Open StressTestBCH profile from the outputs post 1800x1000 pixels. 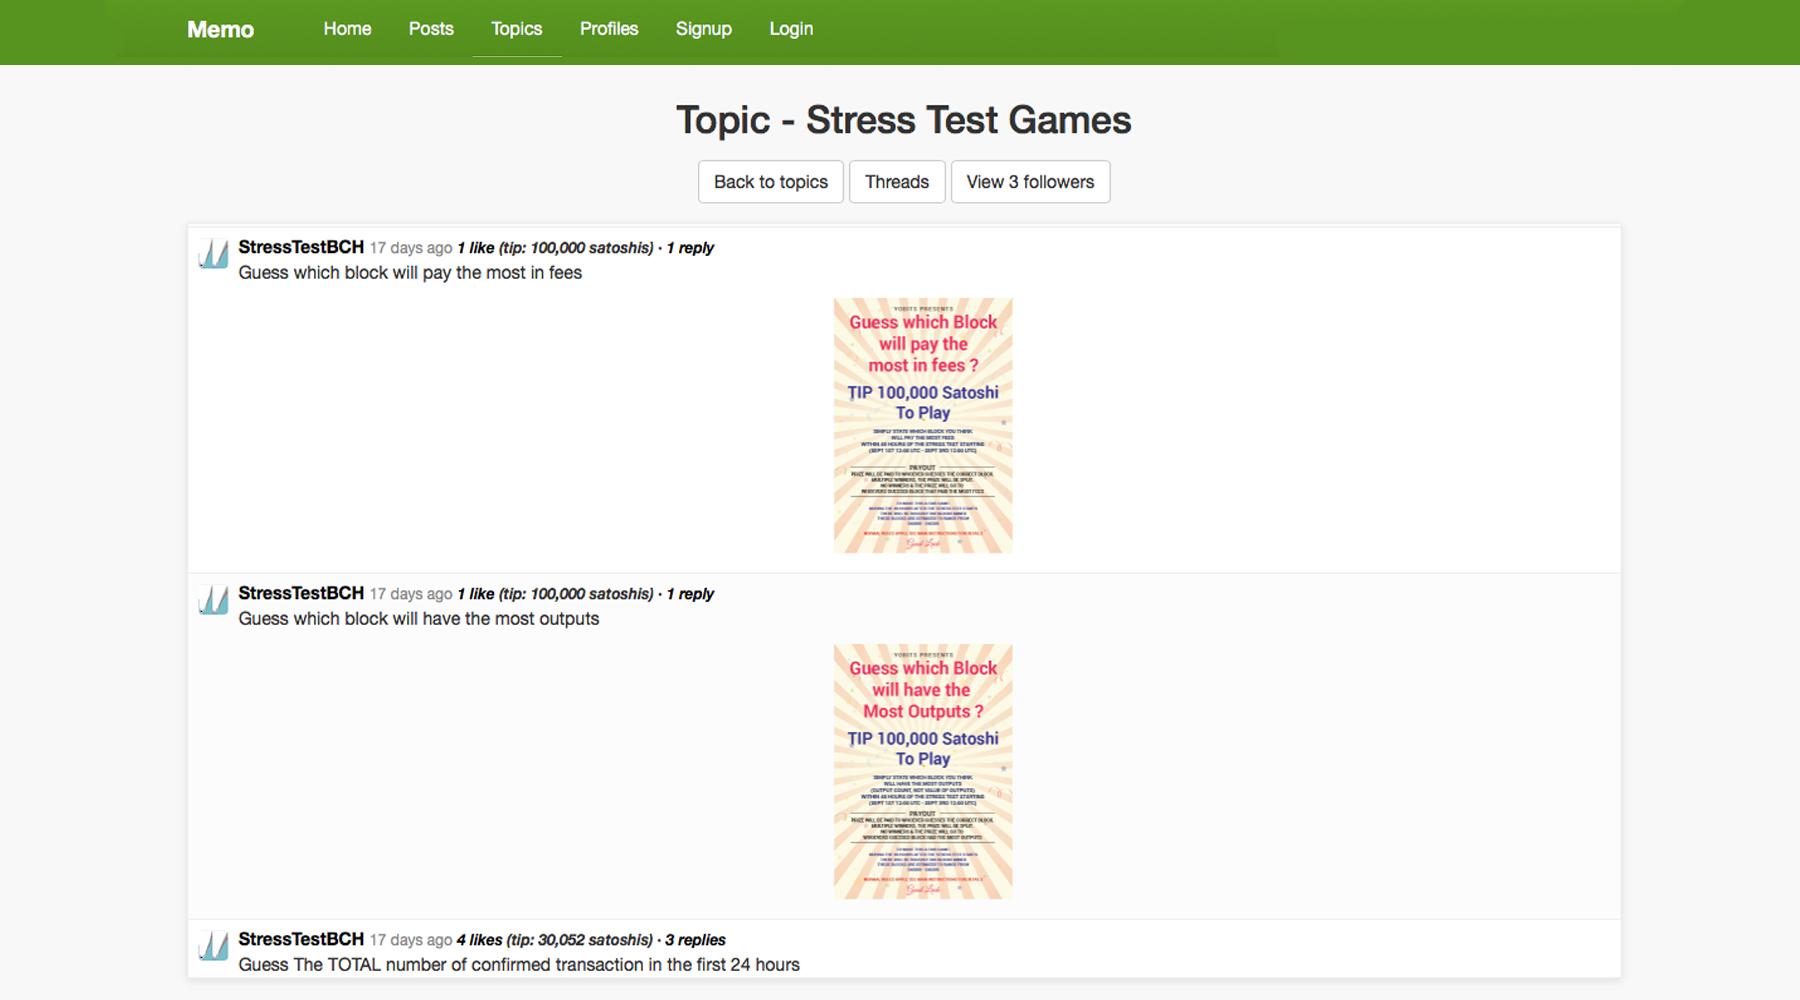(301, 593)
